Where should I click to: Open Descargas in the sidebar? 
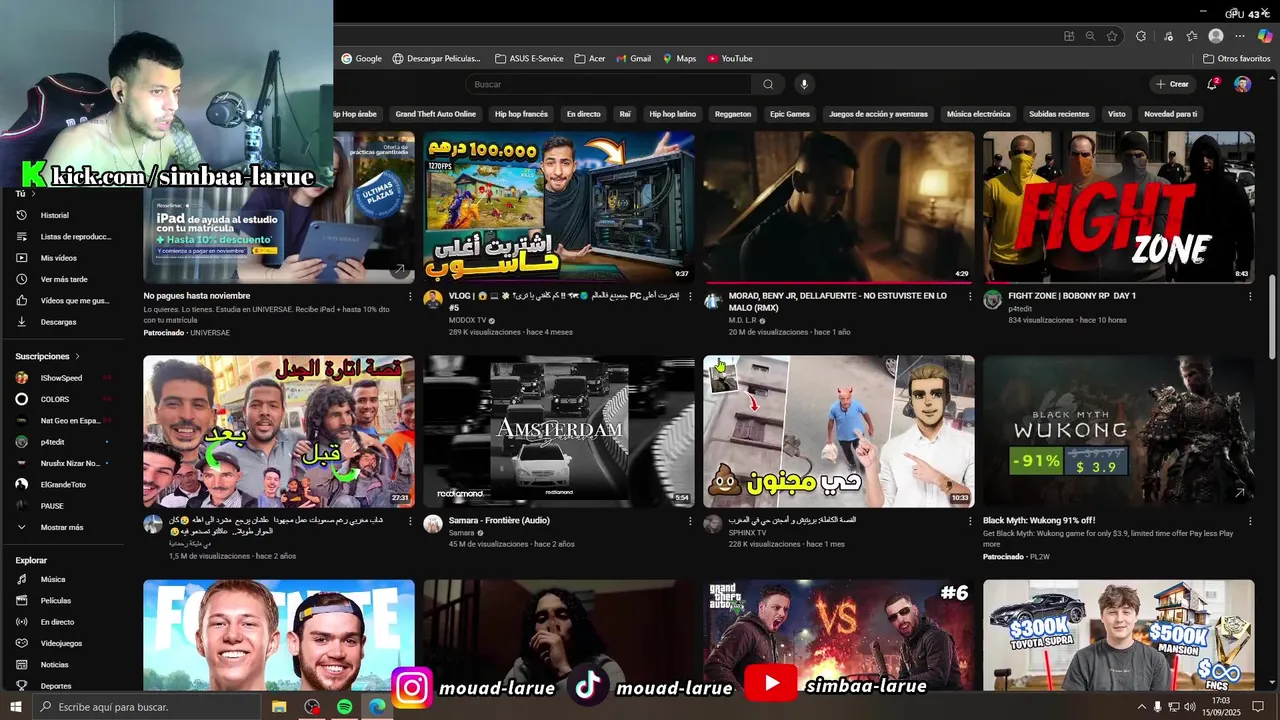(x=58, y=322)
